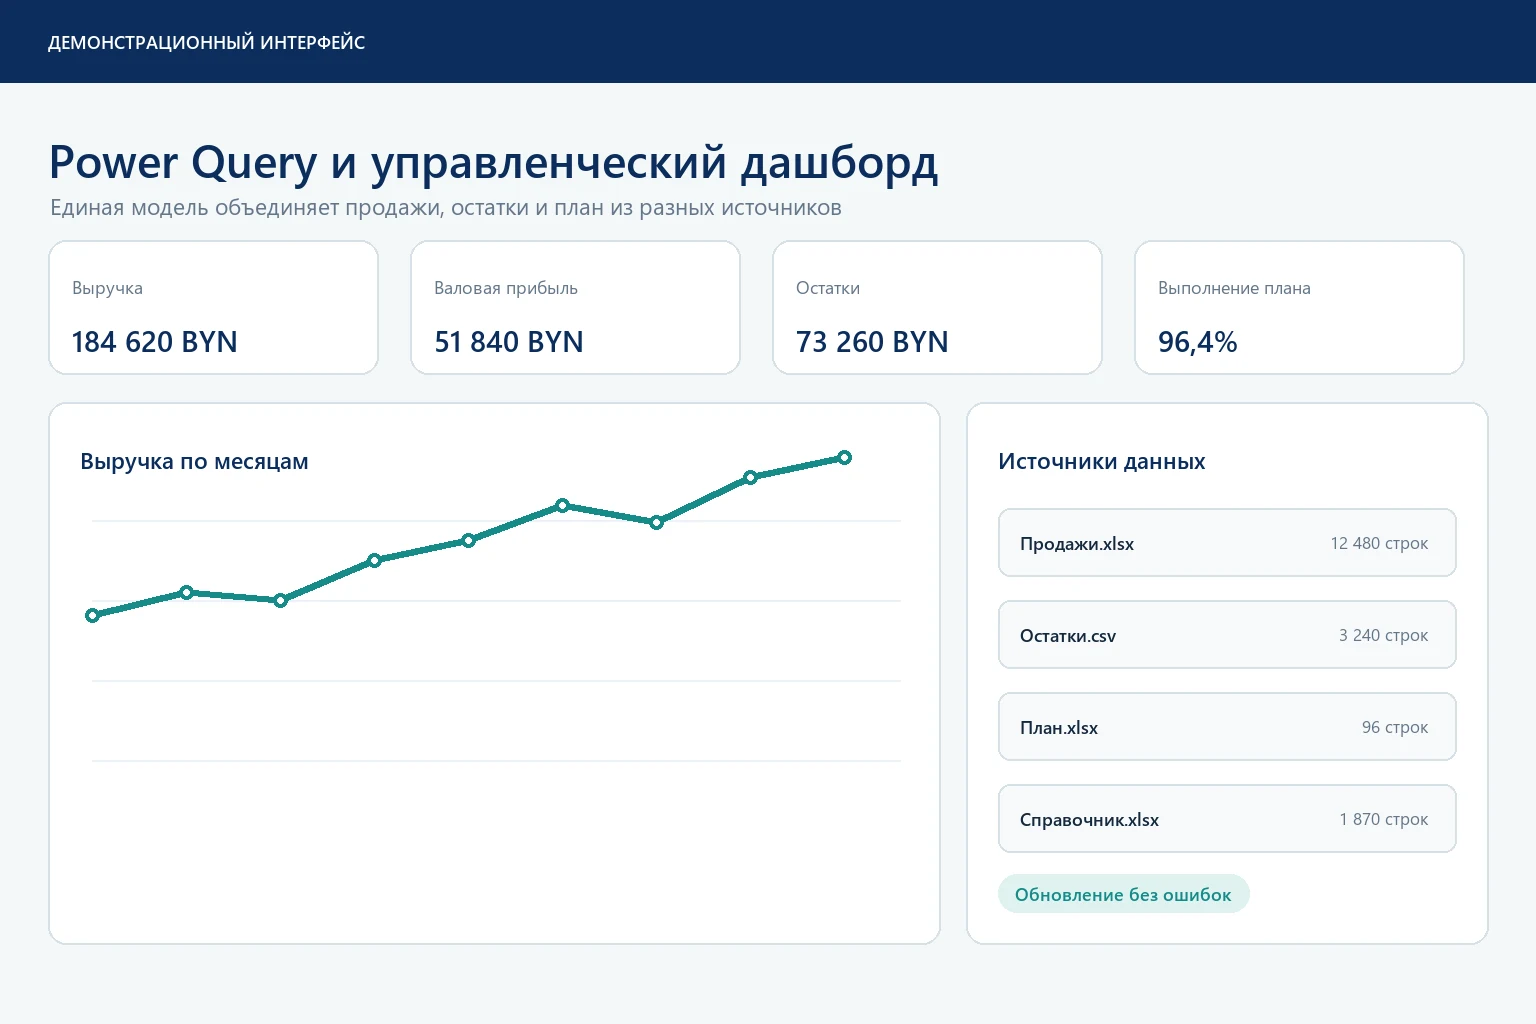Click the subtitle about Единая модель
The image size is (1536, 1024).
pyautogui.click(x=446, y=208)
